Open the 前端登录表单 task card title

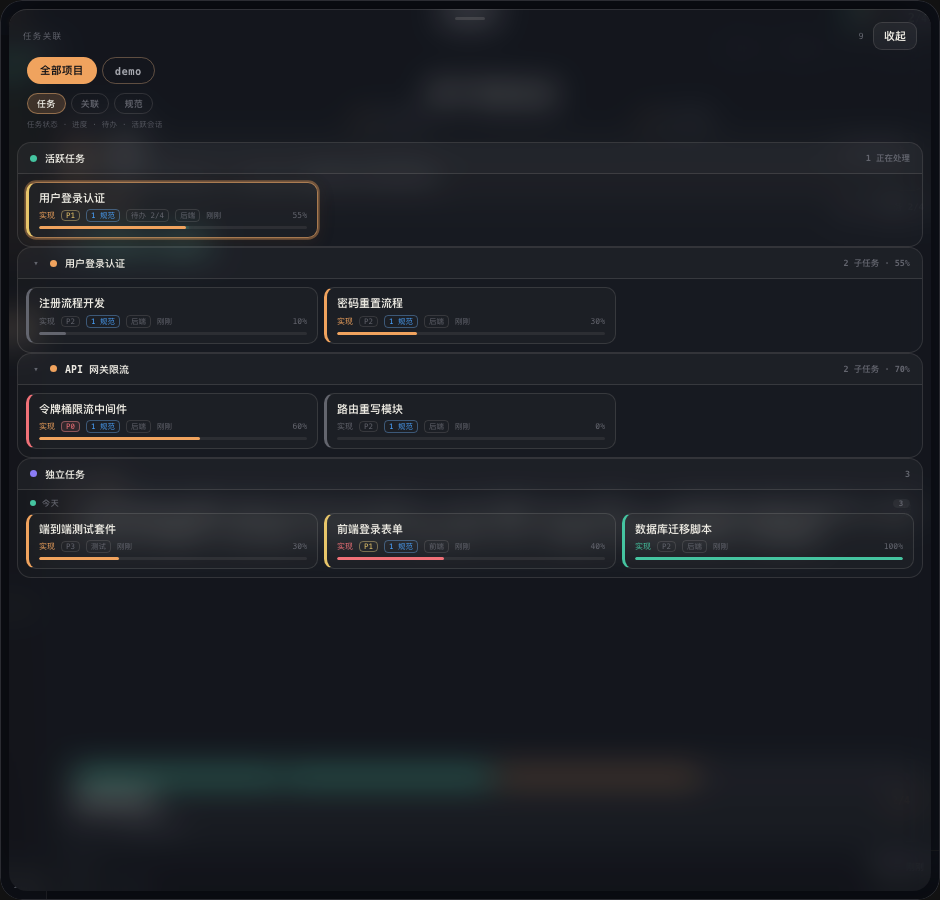370,529
